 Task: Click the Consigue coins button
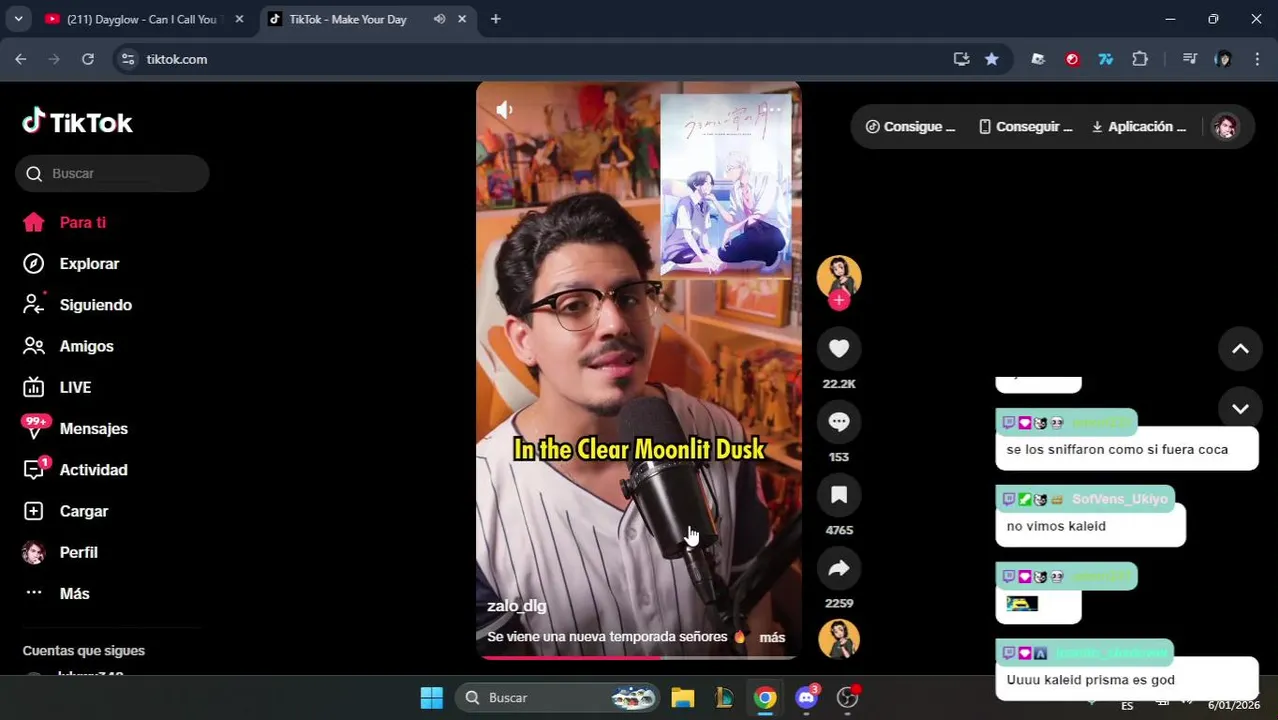pos(910,127)
